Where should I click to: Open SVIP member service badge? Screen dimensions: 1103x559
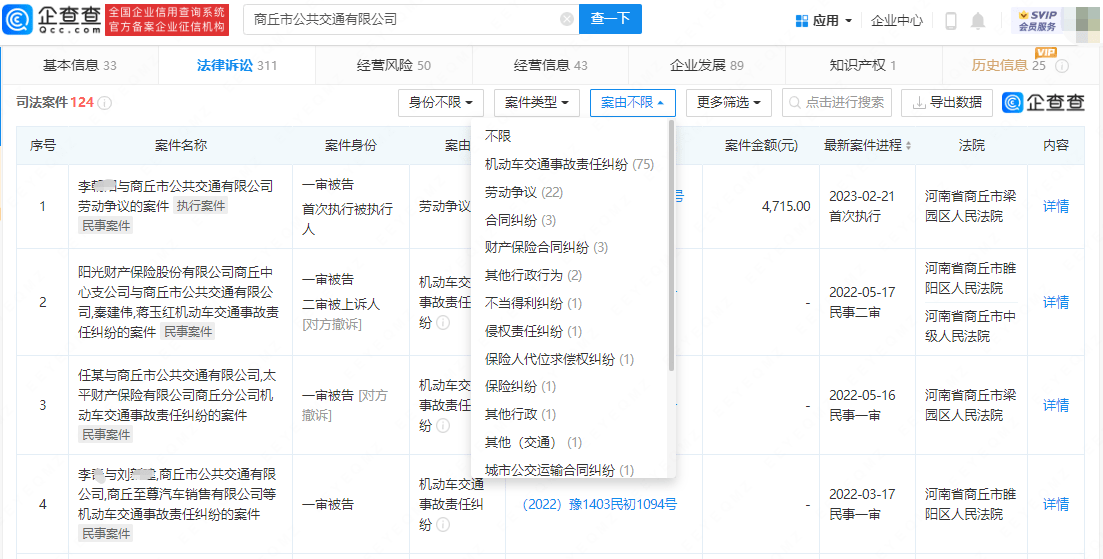click(1037, 20)
